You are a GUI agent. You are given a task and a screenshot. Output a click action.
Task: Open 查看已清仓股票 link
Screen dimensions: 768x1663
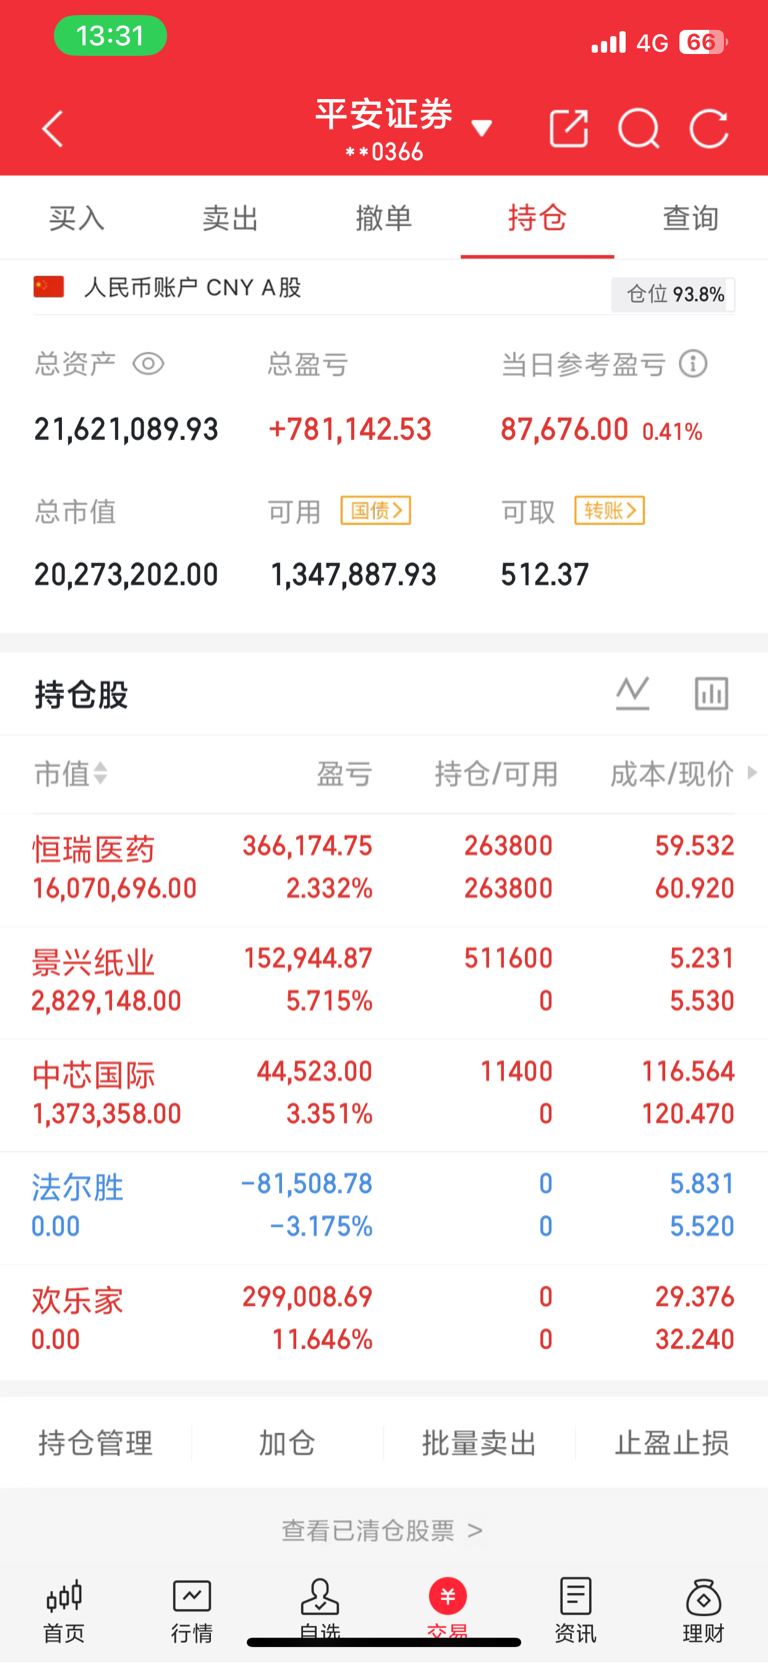382,1531
